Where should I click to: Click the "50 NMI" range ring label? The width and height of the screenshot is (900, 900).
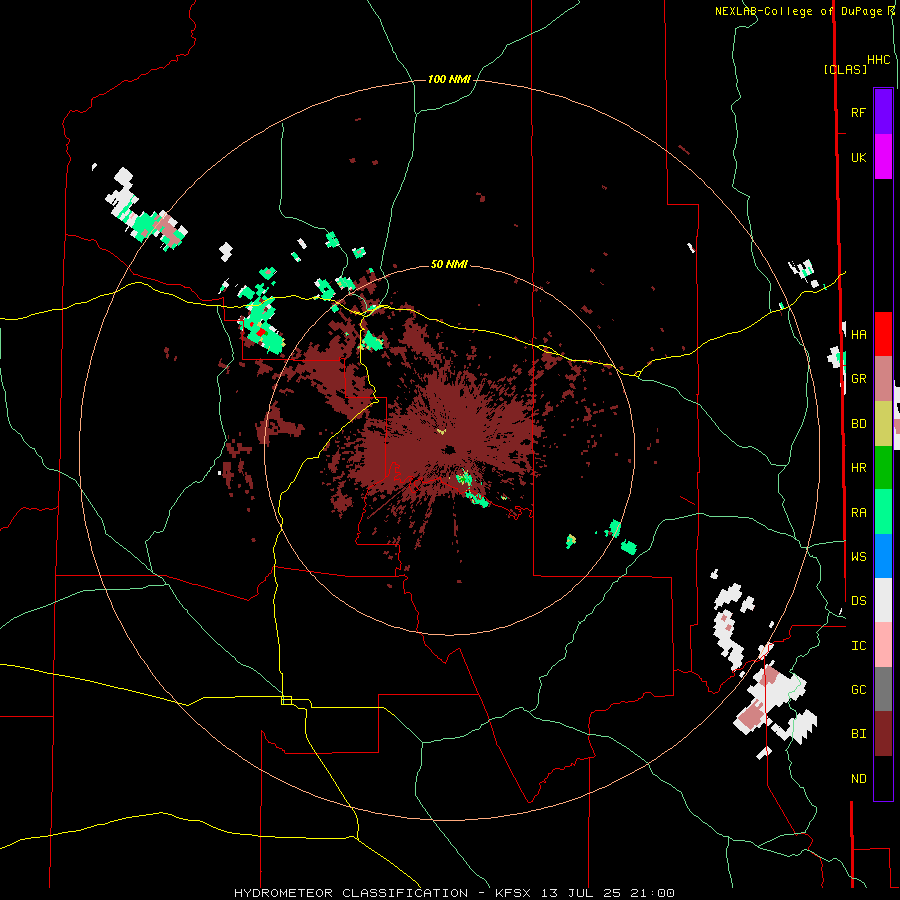449,264
